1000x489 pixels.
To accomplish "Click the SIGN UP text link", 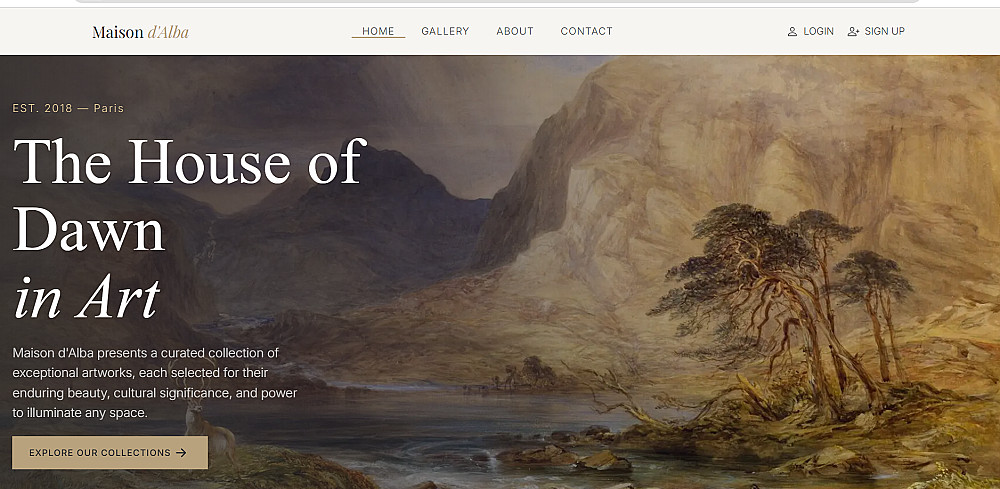I will [885, 31].
